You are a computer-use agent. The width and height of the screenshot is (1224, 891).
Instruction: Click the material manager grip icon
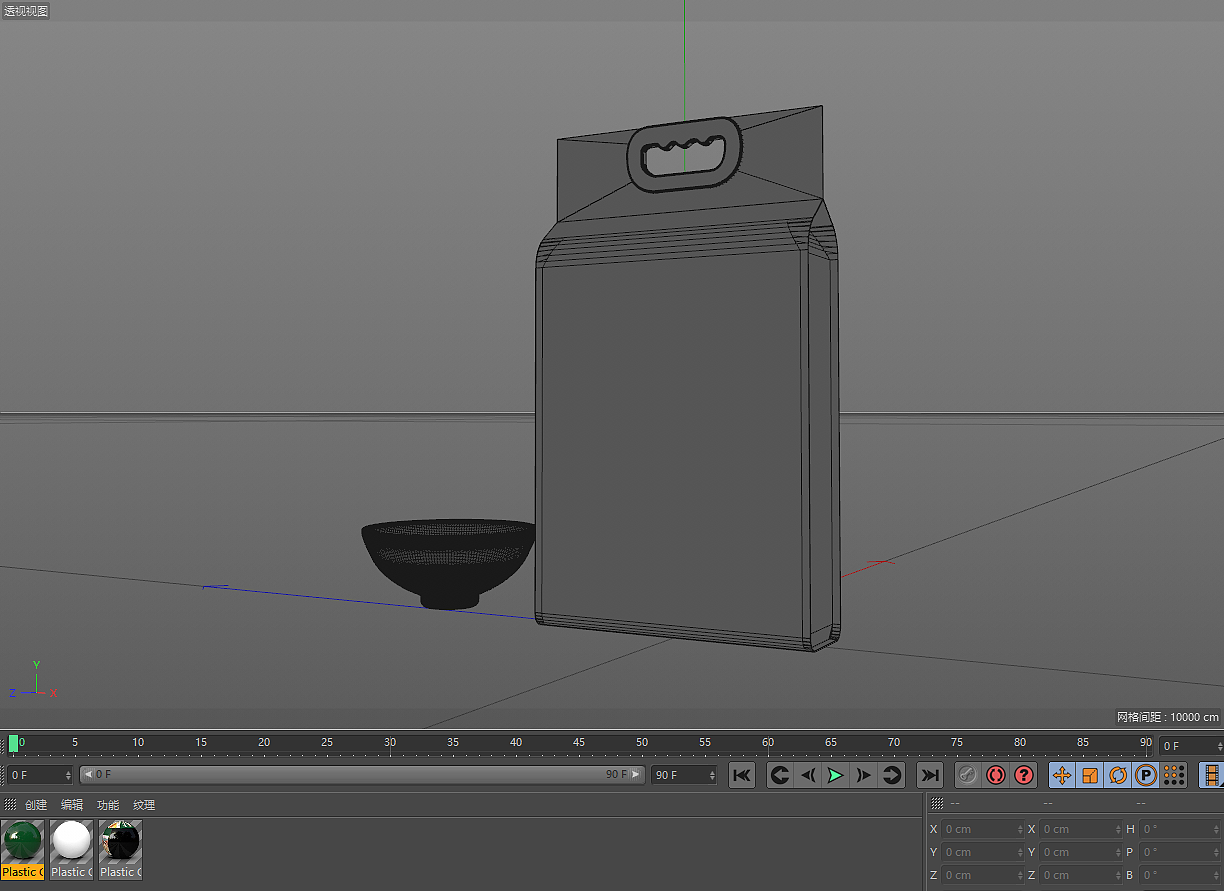click(x=10, y=805)
